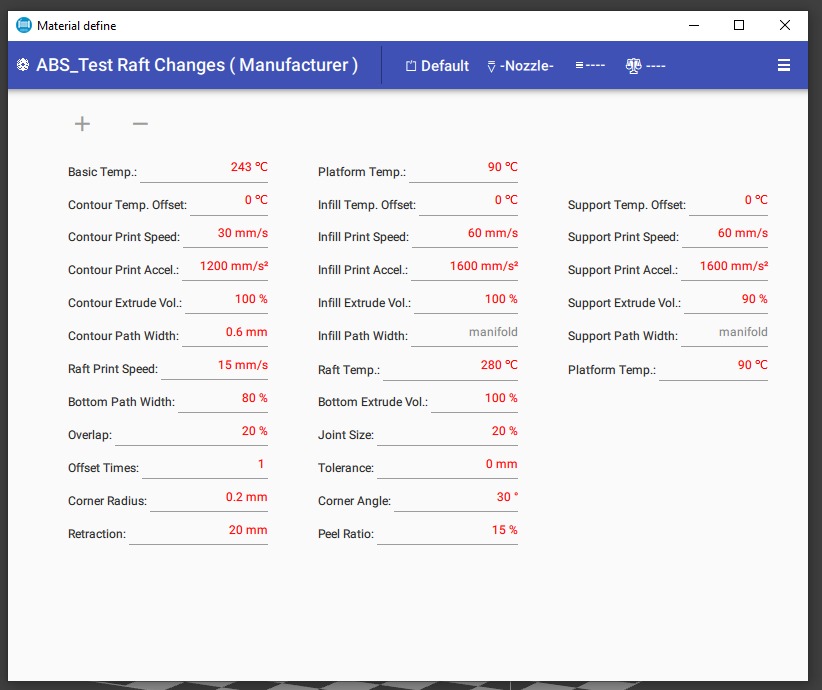Open the hamburger menu in the header
This screenshot has width=822, height=690.
click(x=784, y=65)
